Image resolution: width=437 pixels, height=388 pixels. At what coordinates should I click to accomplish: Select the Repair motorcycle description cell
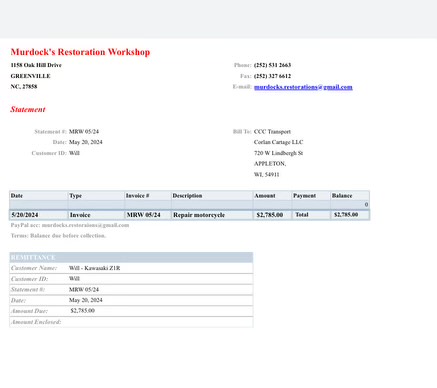tap(199, 215)
